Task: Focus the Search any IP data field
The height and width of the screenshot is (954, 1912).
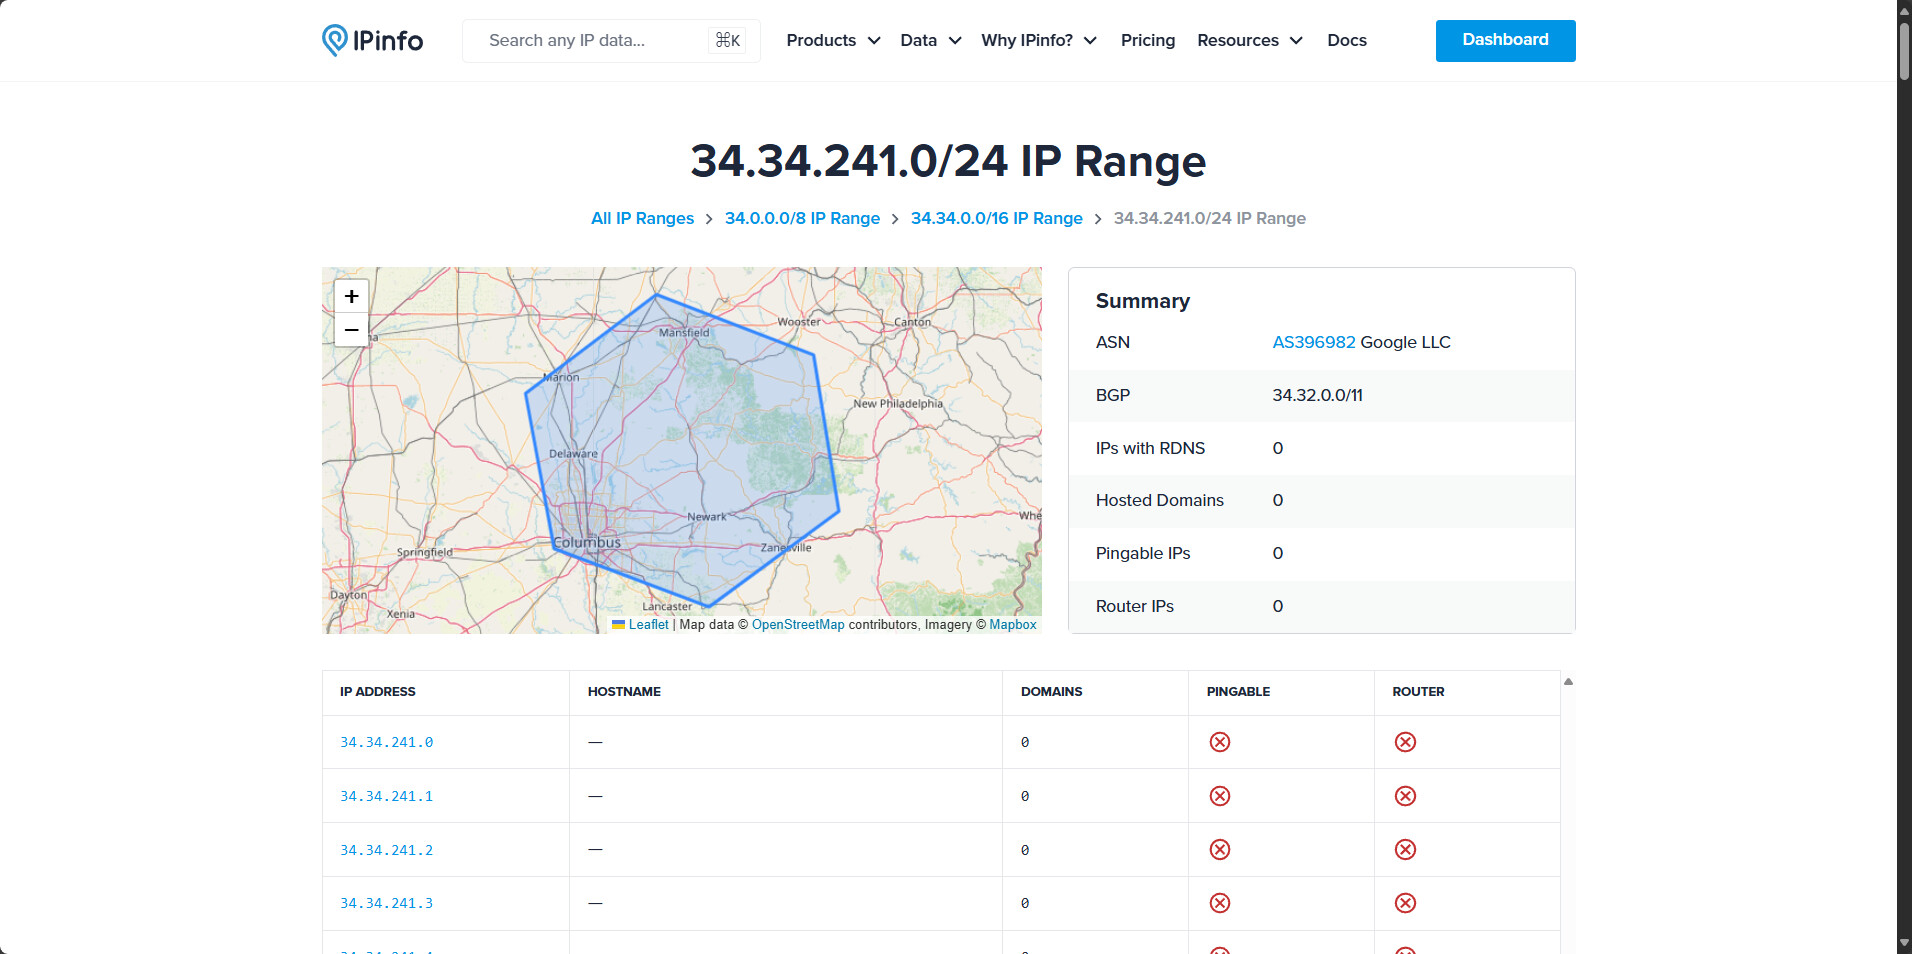Action: (x=611, y=40)
